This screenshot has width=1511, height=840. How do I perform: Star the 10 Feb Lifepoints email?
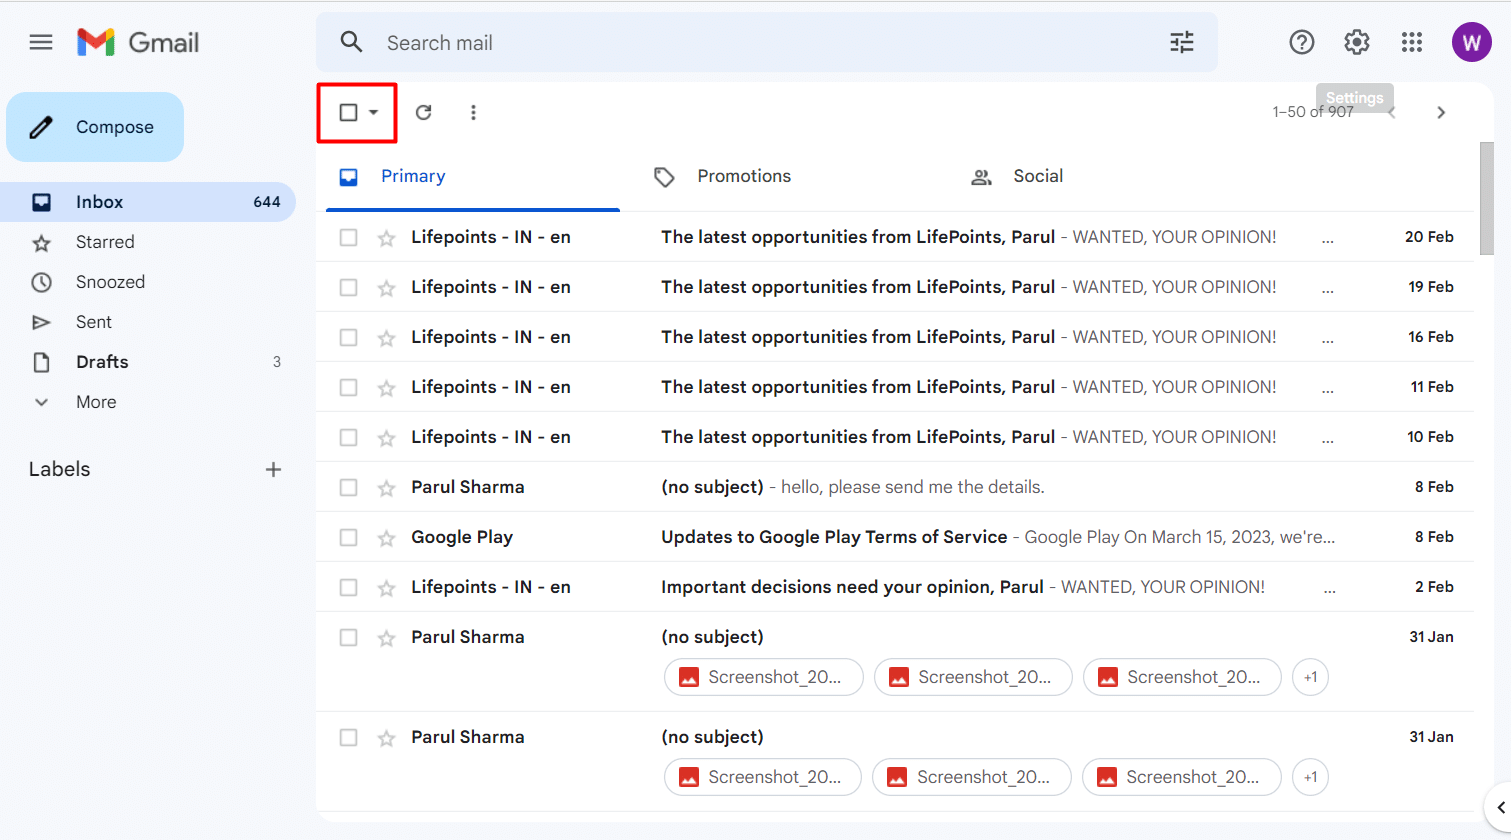pyautogui.click(x=386, y=438)
